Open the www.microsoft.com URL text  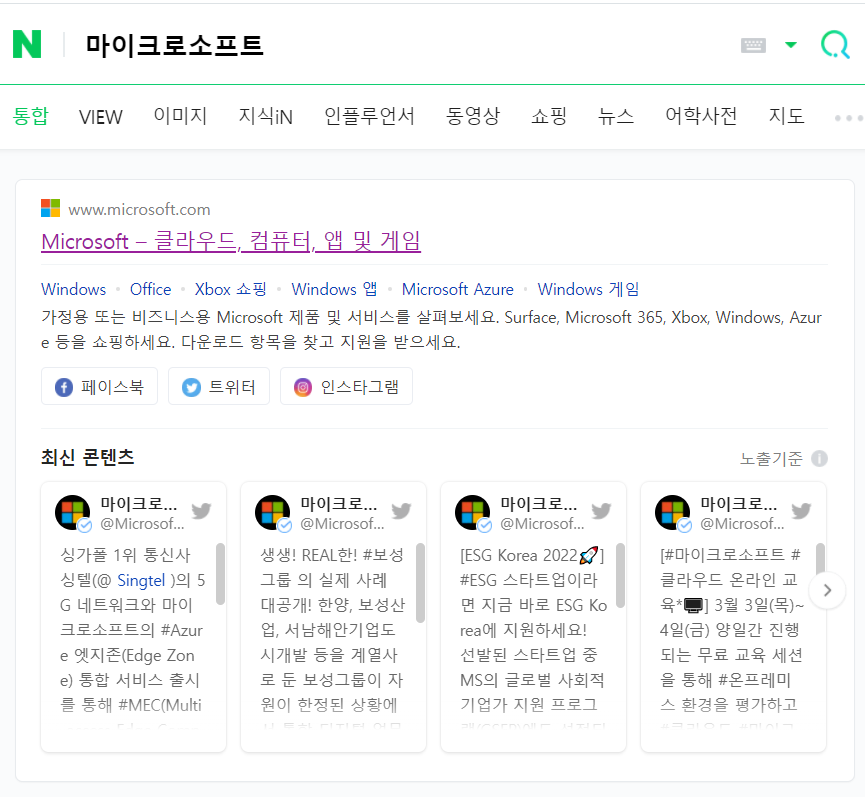(x=139, y=210)
